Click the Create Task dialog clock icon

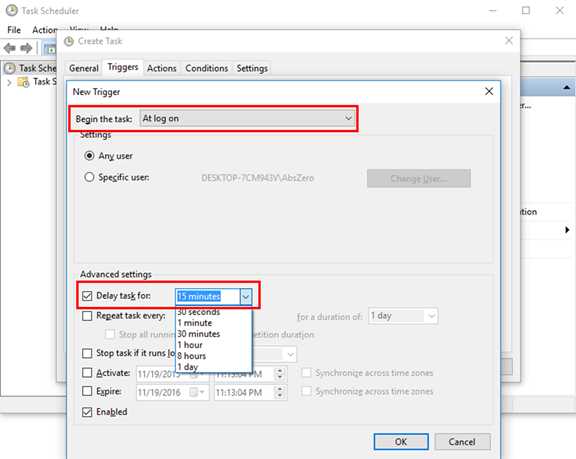[69, 41]
